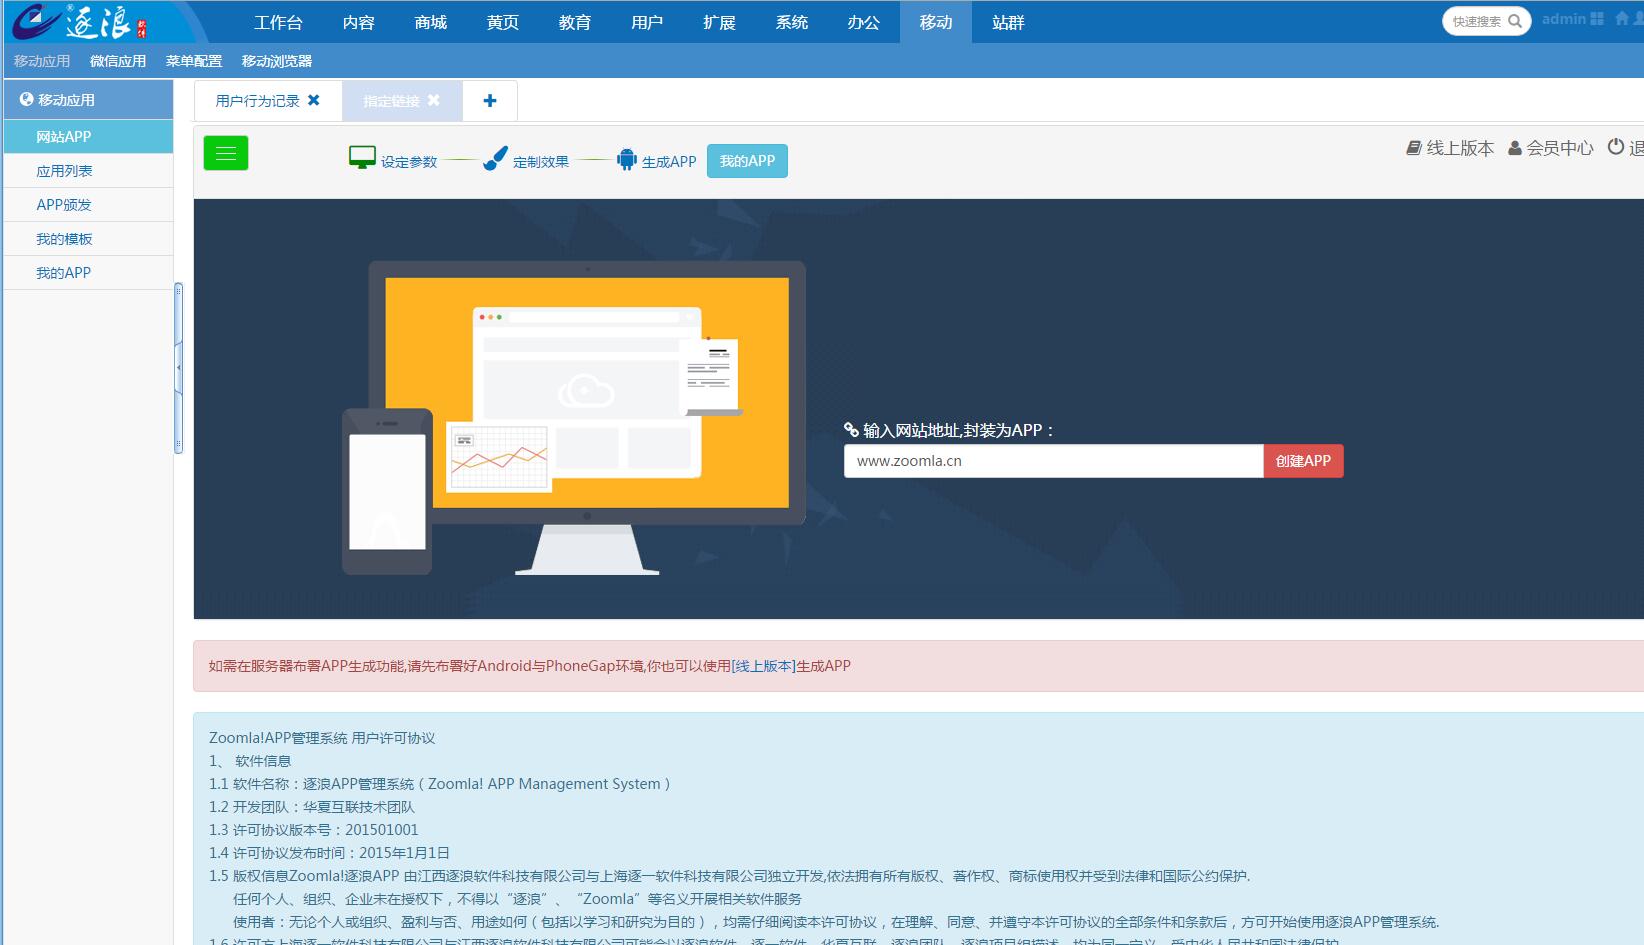This screenshot has height=945, width=1644.
Task: Select 应用列表 in the sidebar
Action: (x=88, y=171)
